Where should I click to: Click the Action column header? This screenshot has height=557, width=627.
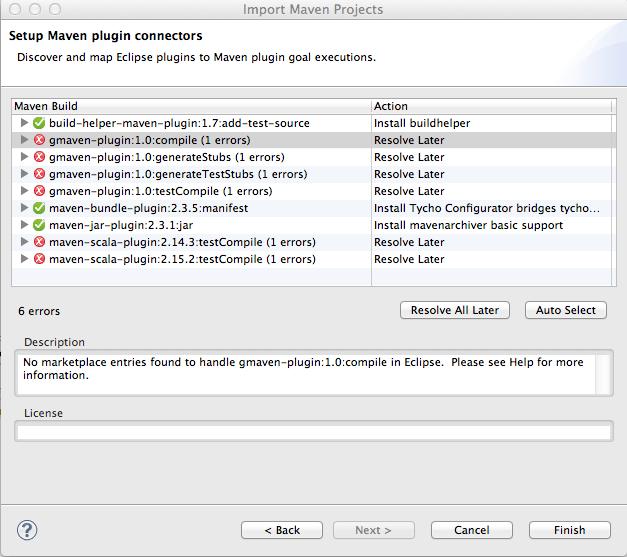(x=491, y=106)
